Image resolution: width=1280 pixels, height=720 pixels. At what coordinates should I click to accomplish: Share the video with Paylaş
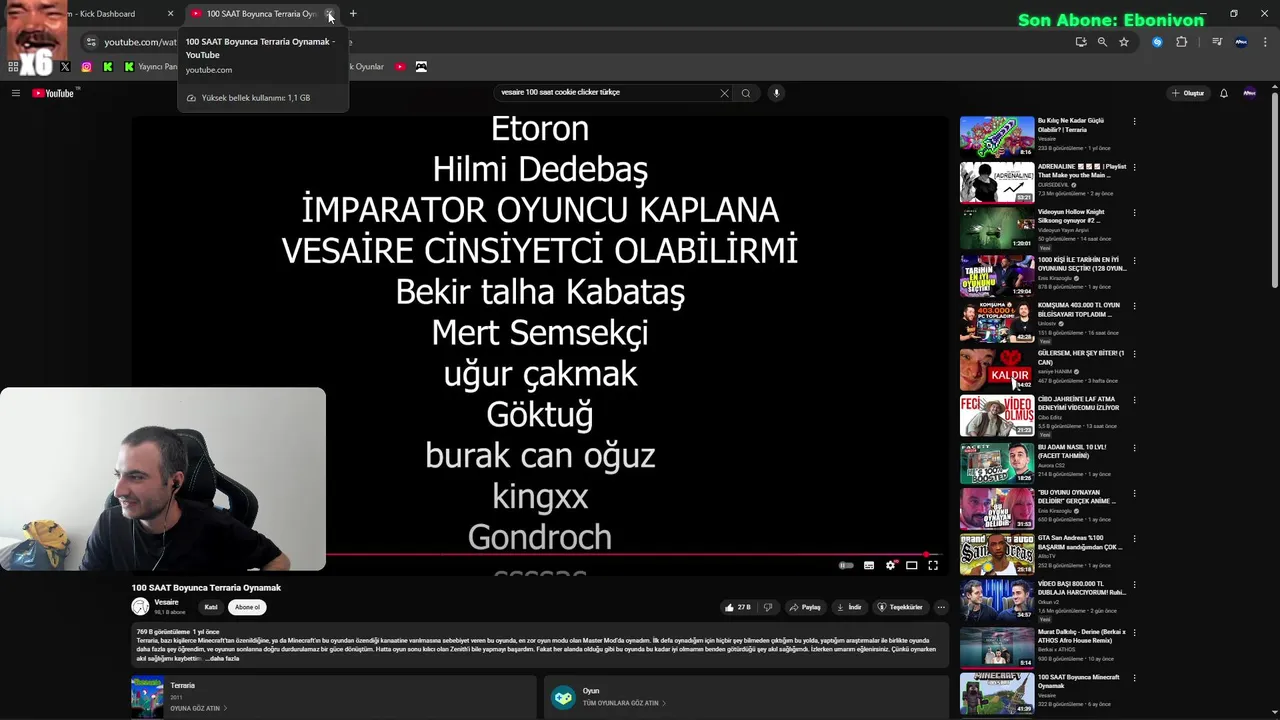click(805, 607)
